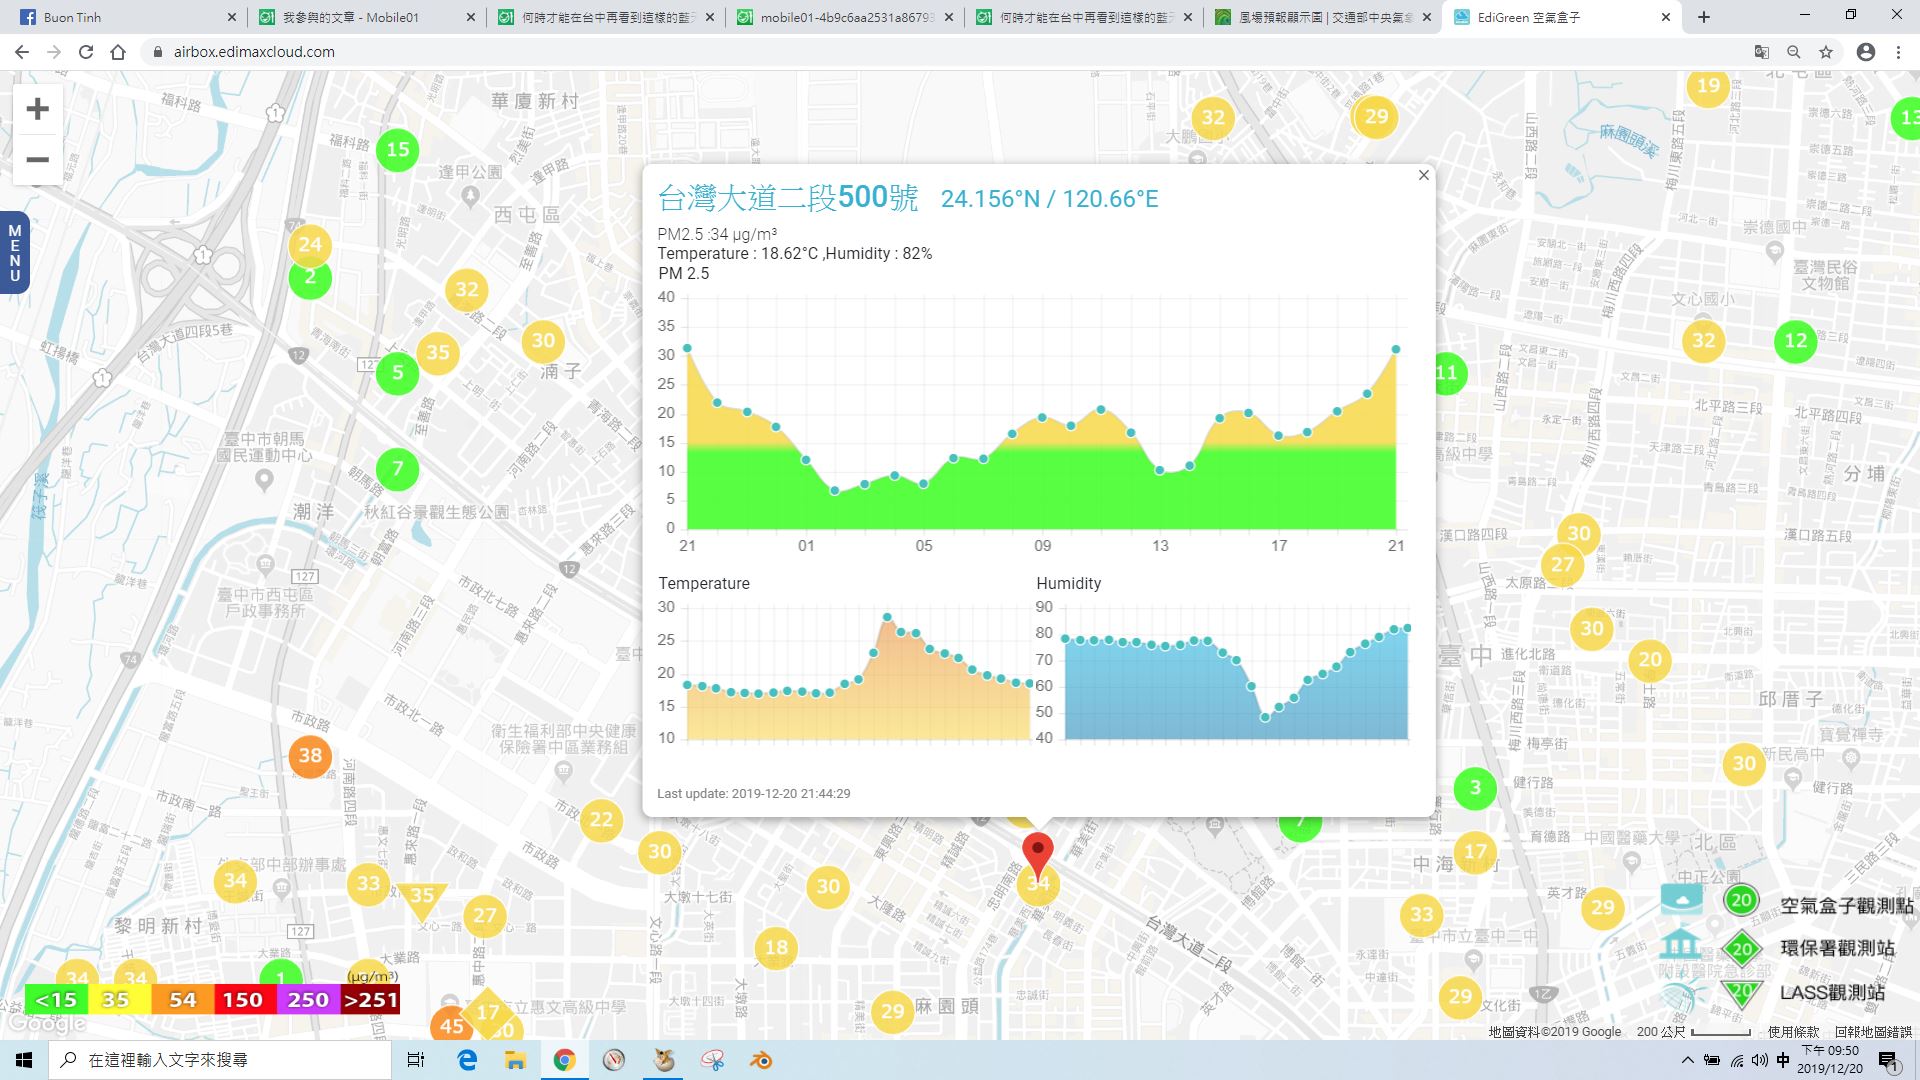Go back to previous page
This screenshot has height=1080, width=1920.
(x=22, y=52)
